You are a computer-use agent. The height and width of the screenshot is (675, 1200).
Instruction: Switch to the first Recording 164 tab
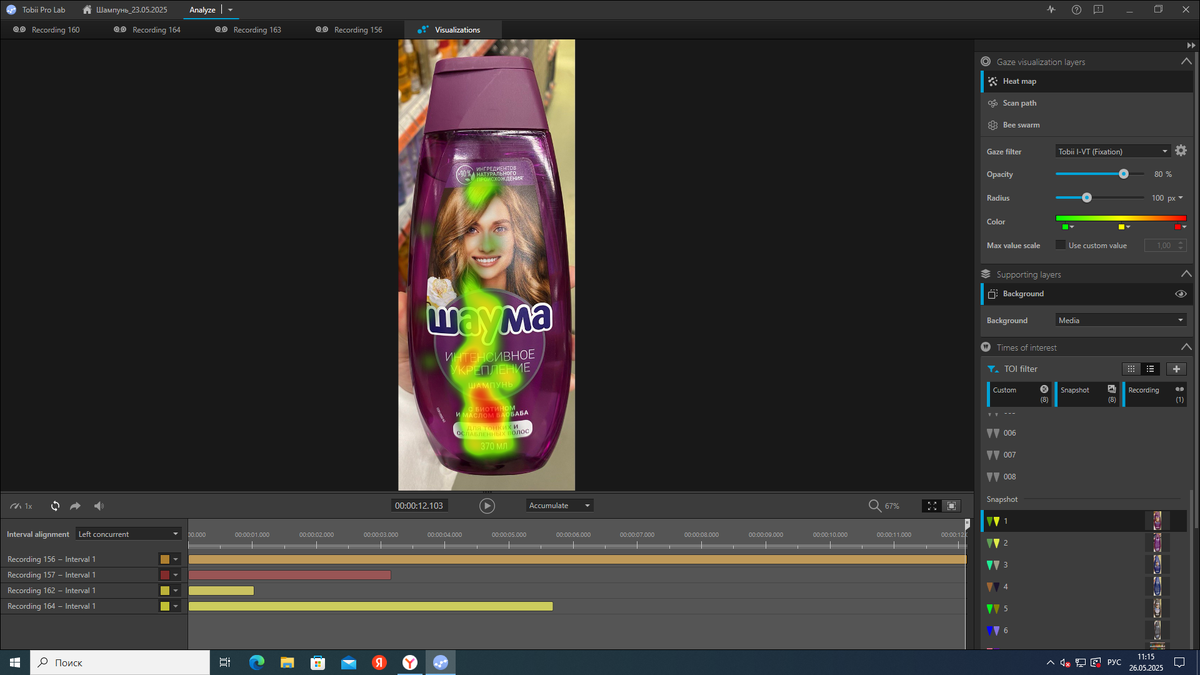click(147, 30)
